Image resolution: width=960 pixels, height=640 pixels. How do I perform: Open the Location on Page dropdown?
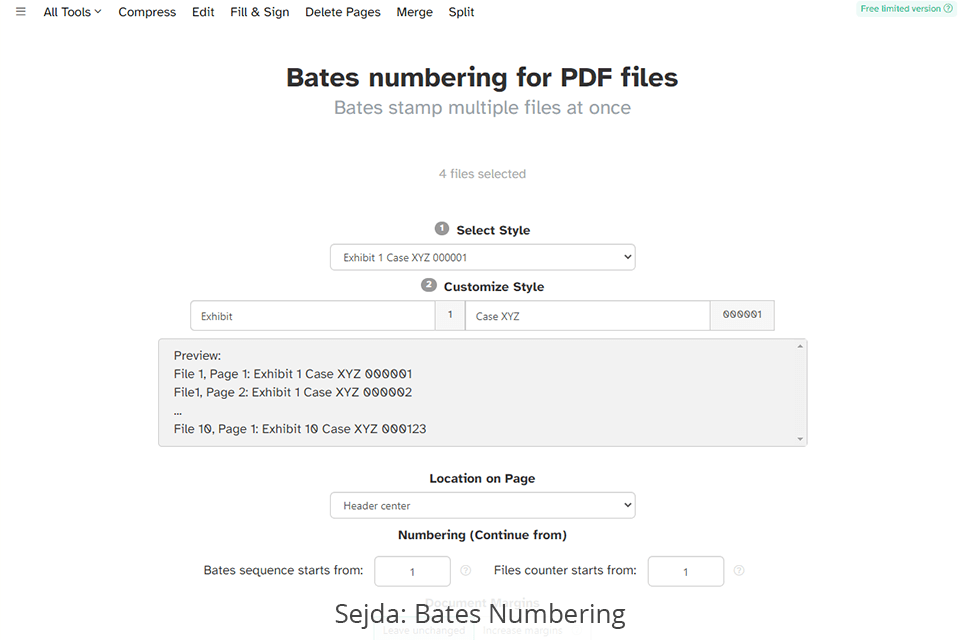pos(482,506)
